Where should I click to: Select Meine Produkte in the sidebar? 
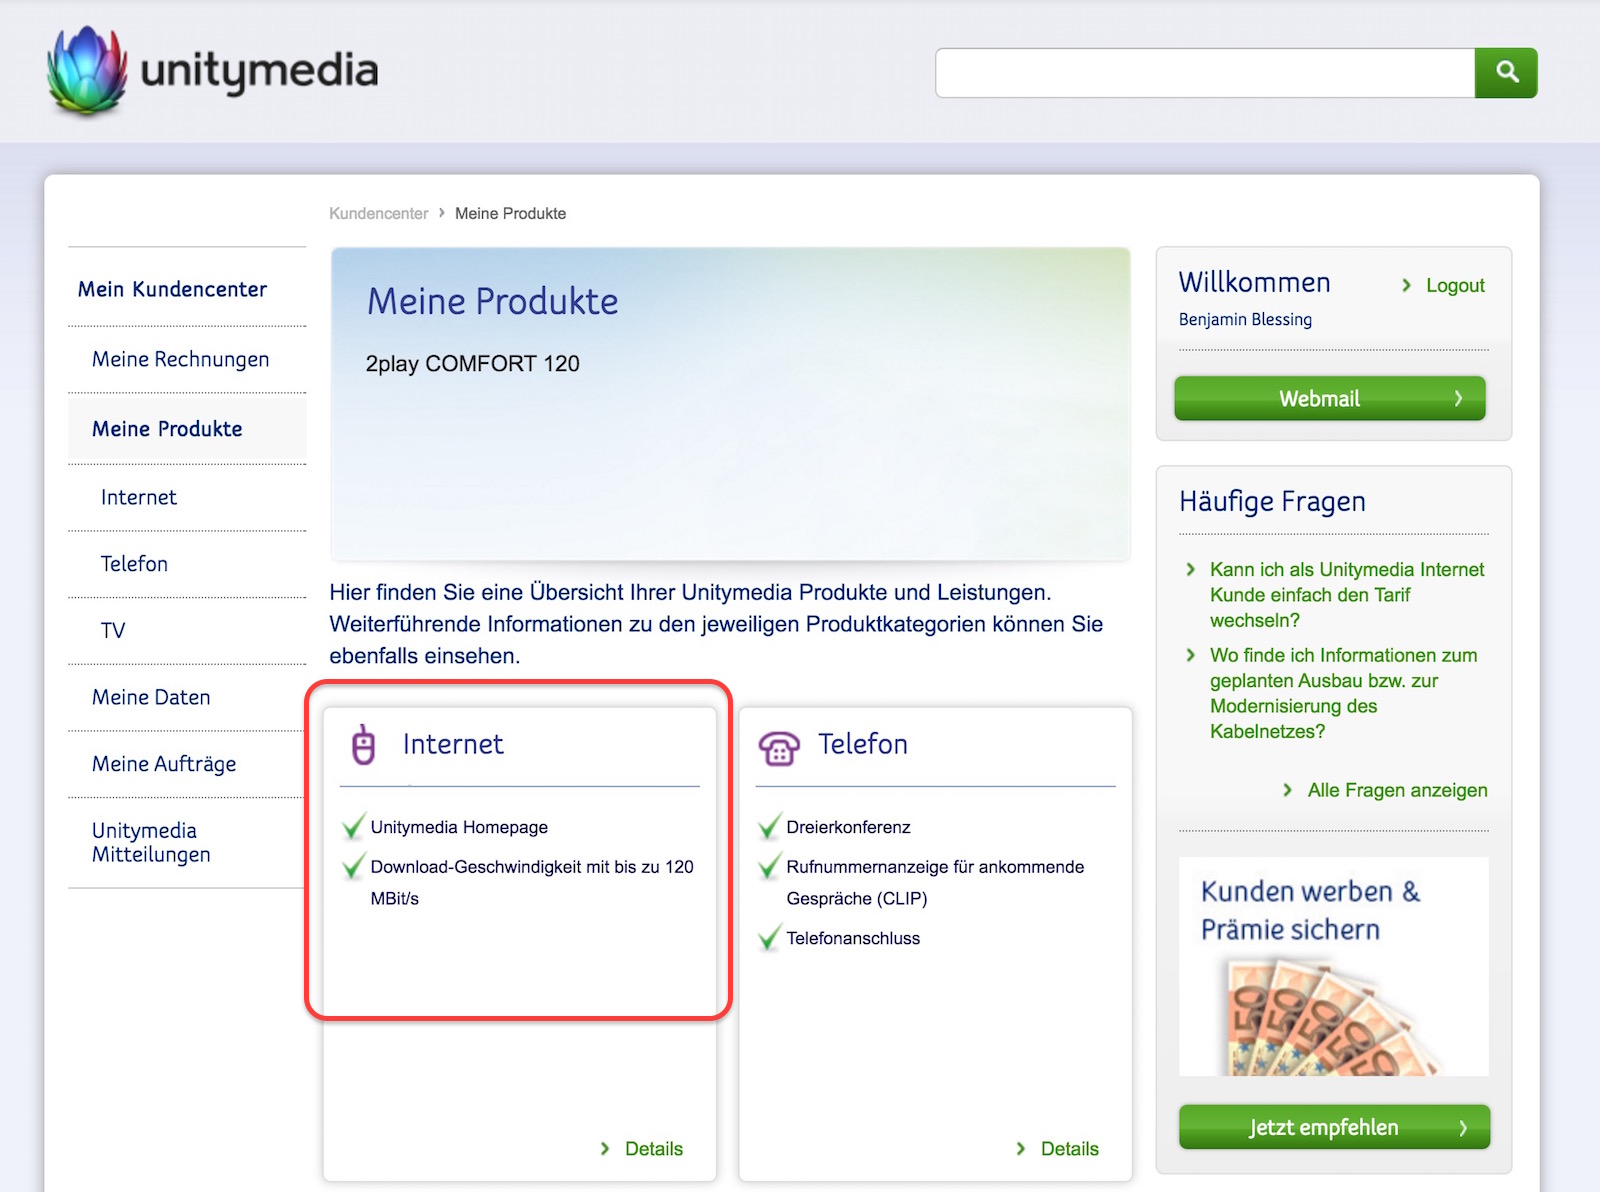(167, 429)
